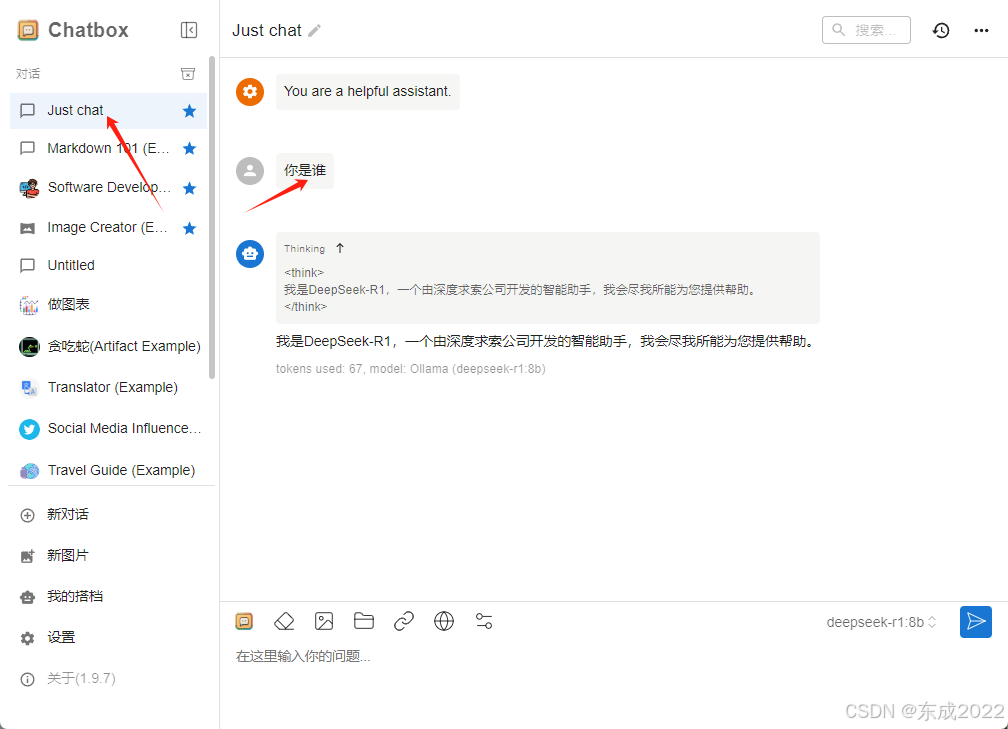Screen dimensions: 1008x729
Task: Open conversation settings sliders icon
Action: coord(483,621)
